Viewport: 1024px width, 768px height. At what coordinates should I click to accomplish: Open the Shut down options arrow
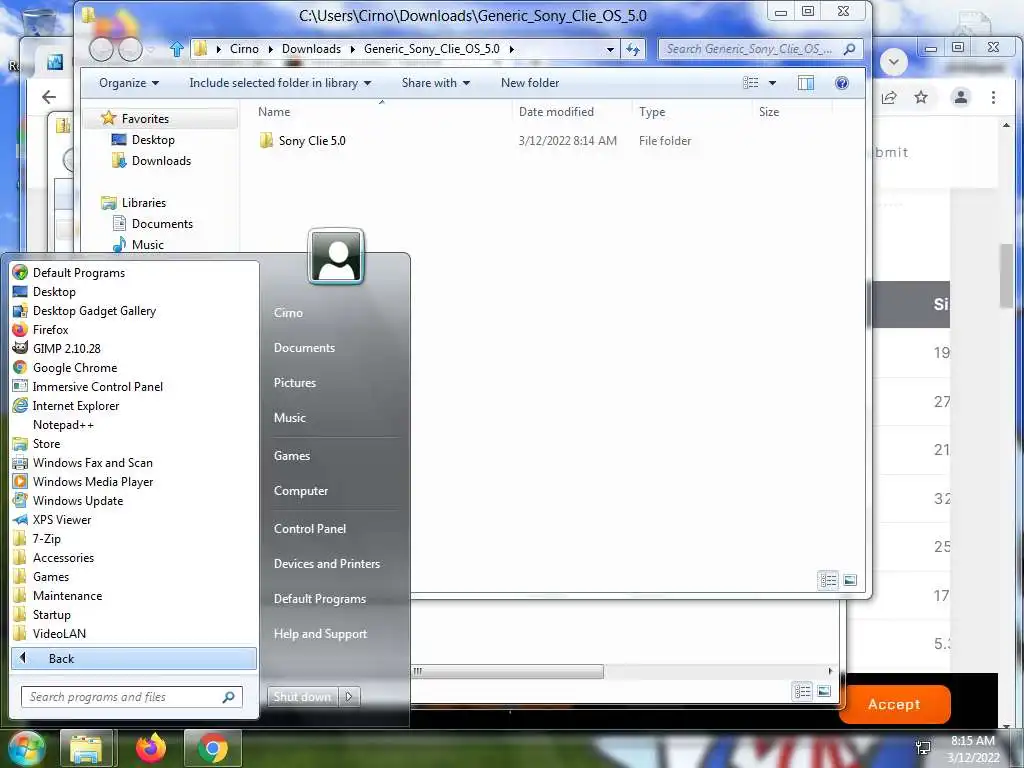click(349, 697)
